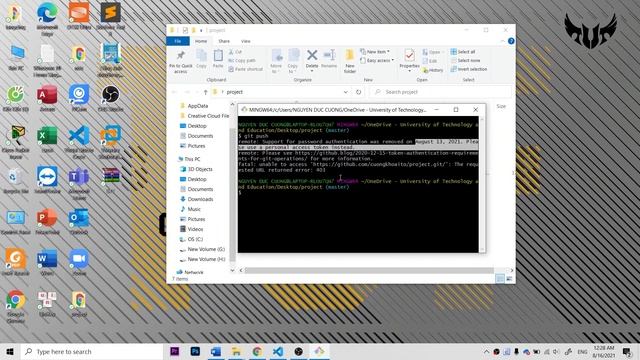Switch to the Share ribbon tab
The image size is (640, 360).
pyautogui.click(x=224, y=41)
